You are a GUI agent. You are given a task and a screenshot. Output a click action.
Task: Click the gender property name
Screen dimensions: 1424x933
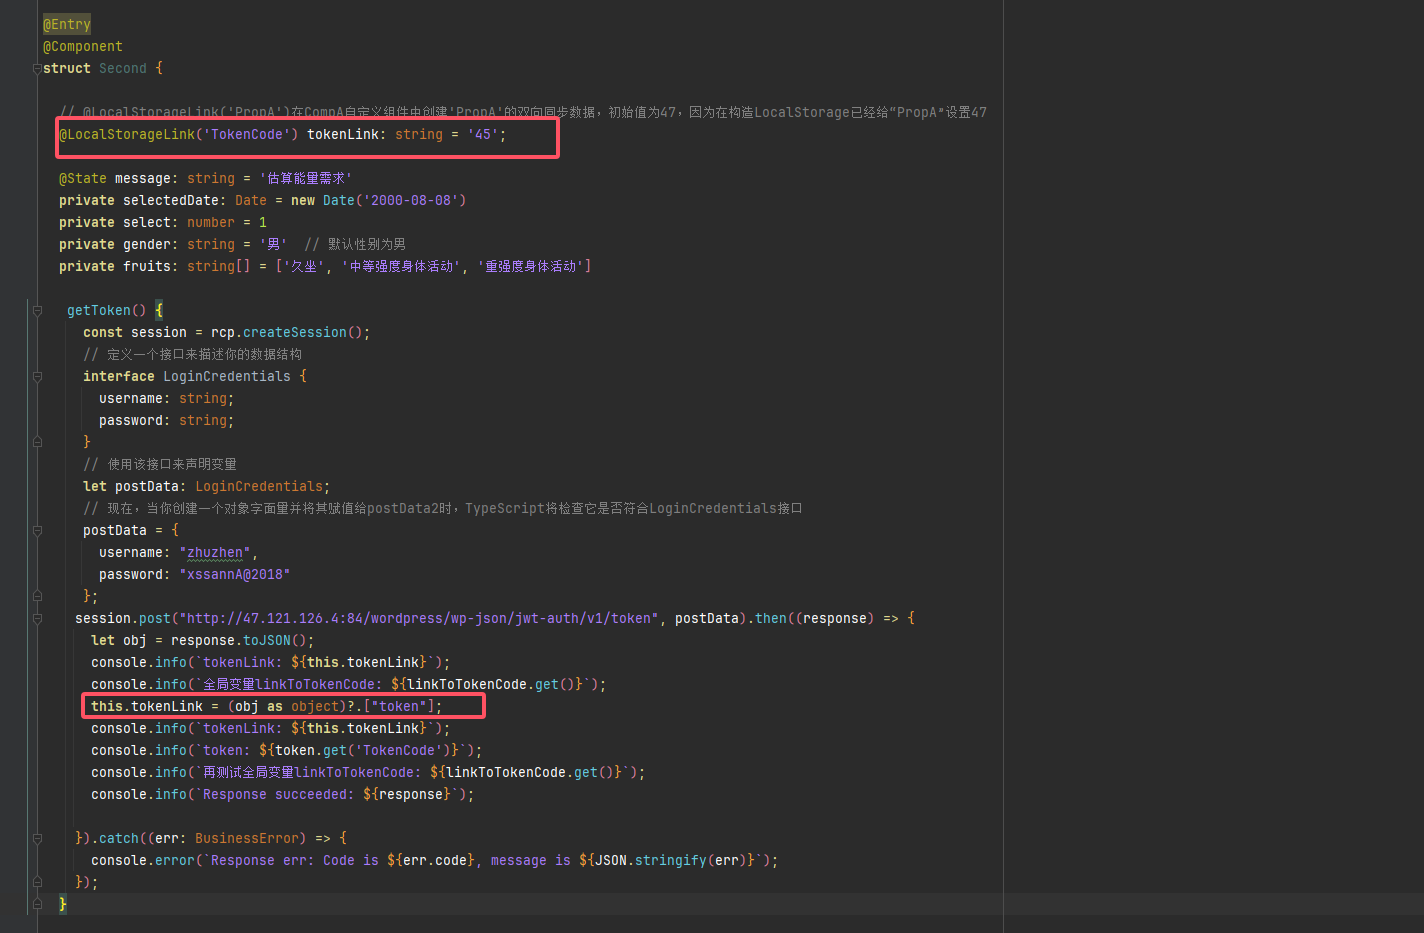point(147,244)
